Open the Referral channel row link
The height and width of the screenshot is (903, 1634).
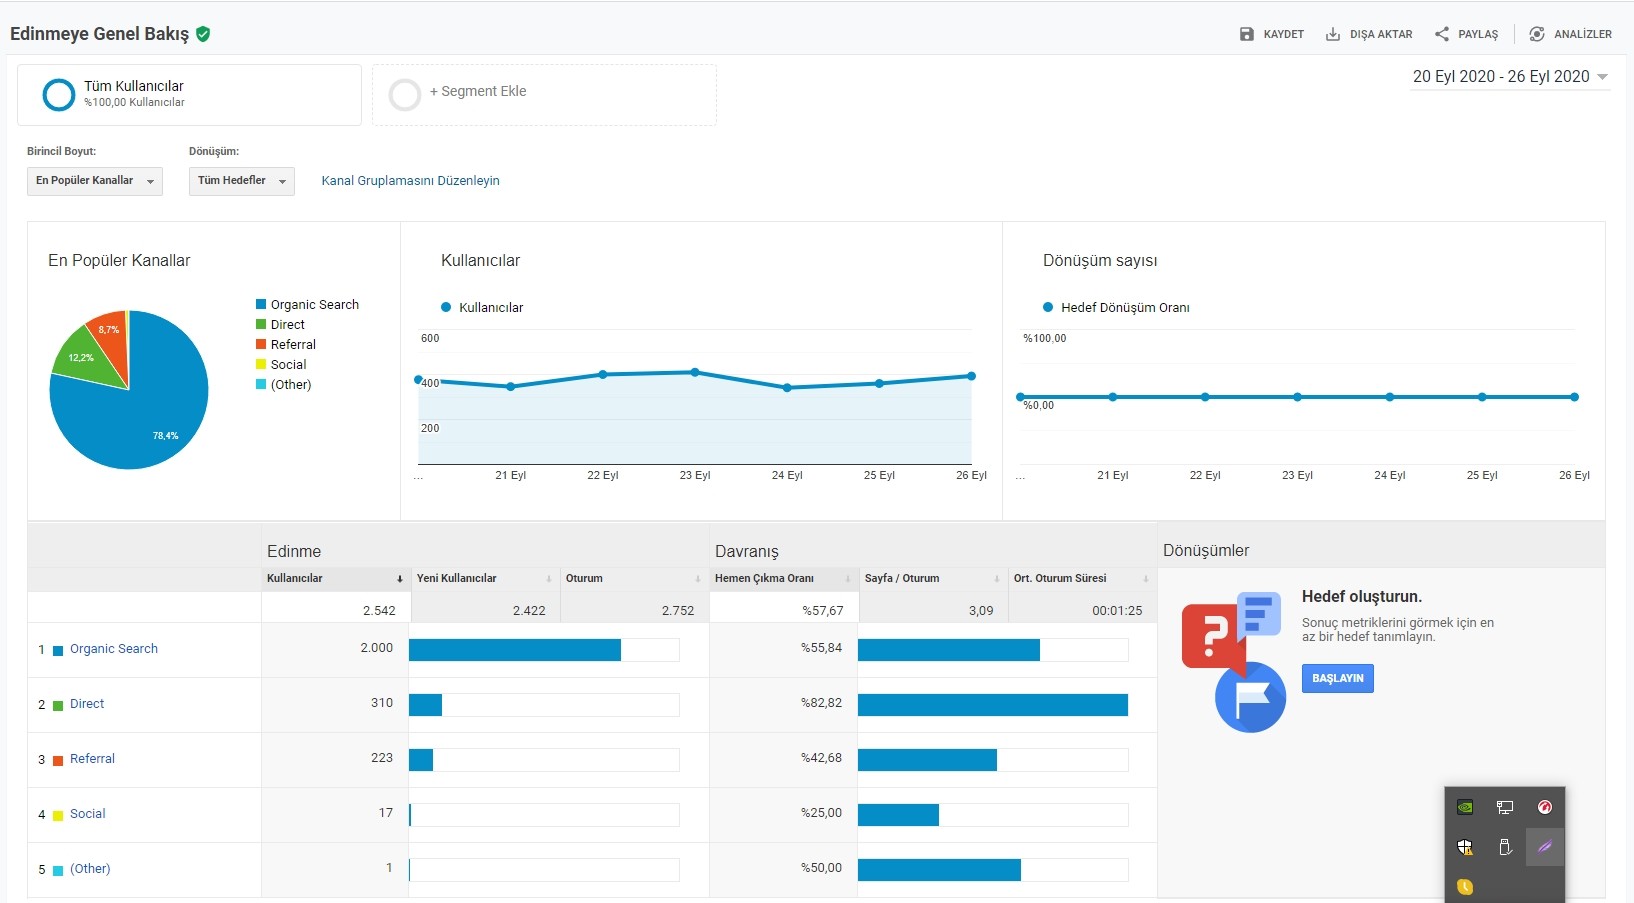coord(92,759)
